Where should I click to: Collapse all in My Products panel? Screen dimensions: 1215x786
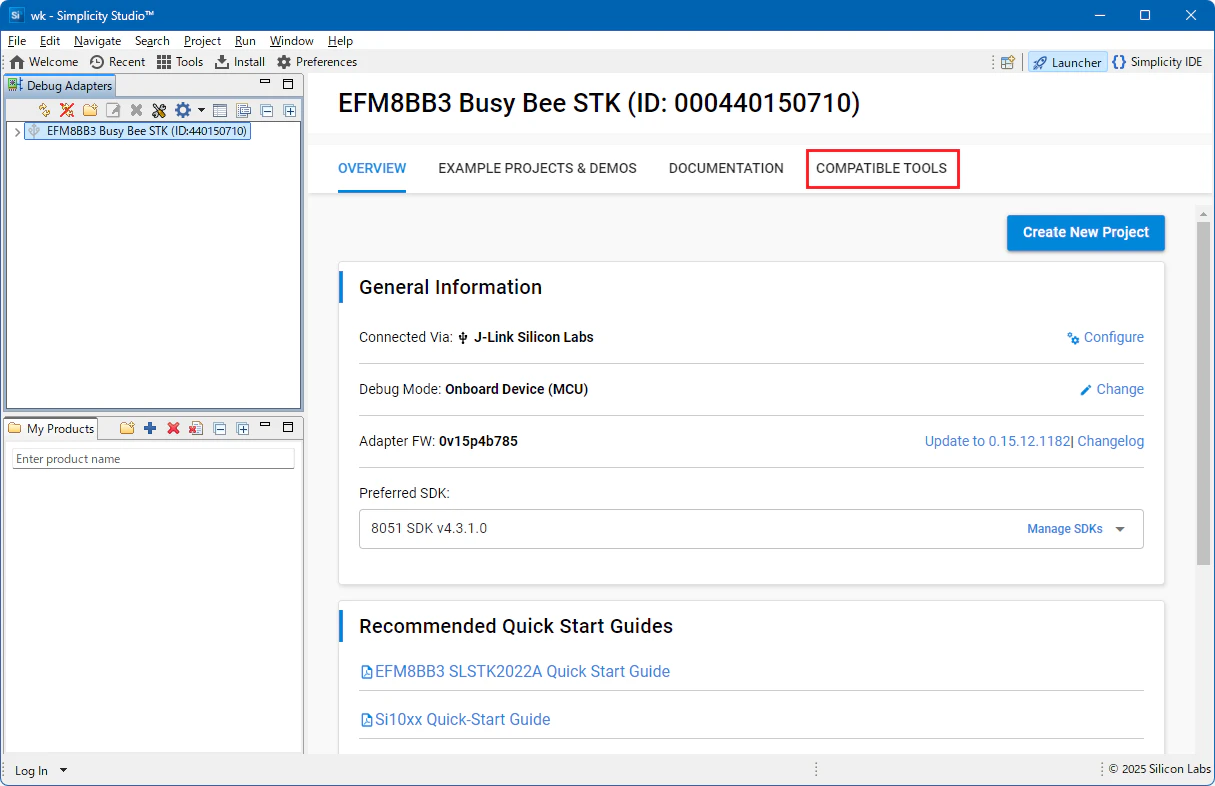(219, 428)
